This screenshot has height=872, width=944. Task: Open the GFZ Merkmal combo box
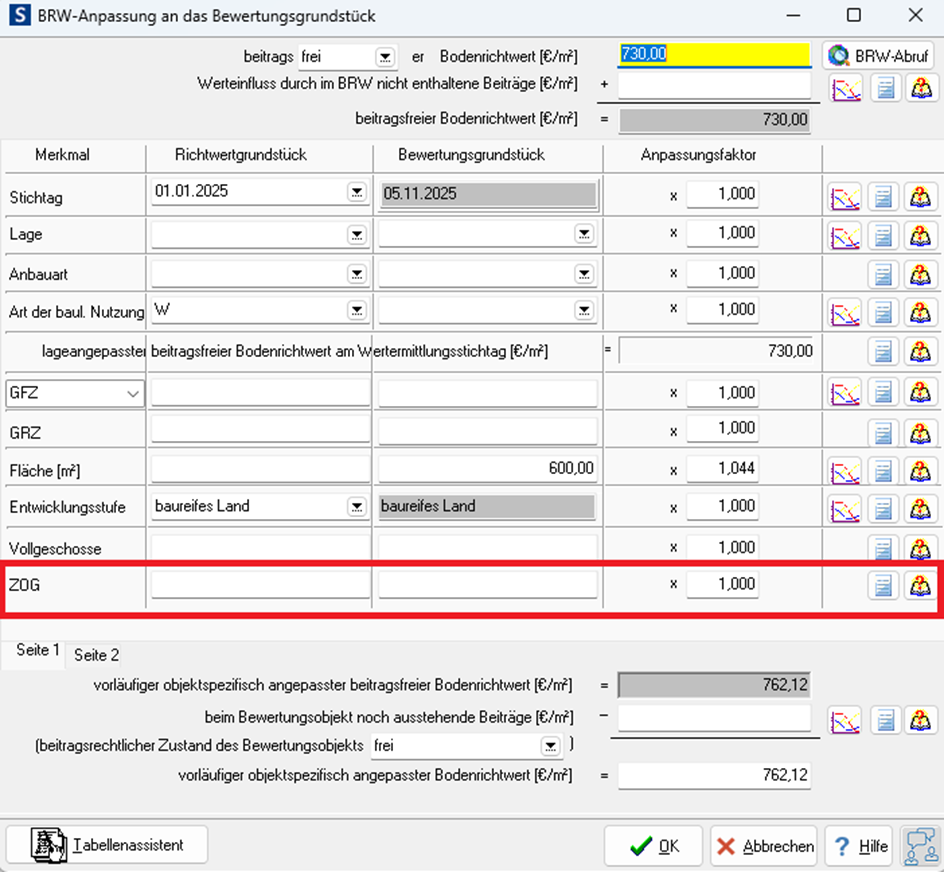(x=133, y=394)
